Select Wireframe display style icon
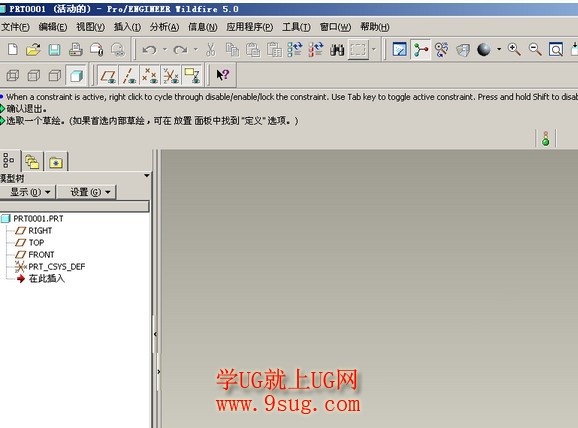Image resolution: width=578 pixels, height=428 pixels. click(x=13, y=76)
